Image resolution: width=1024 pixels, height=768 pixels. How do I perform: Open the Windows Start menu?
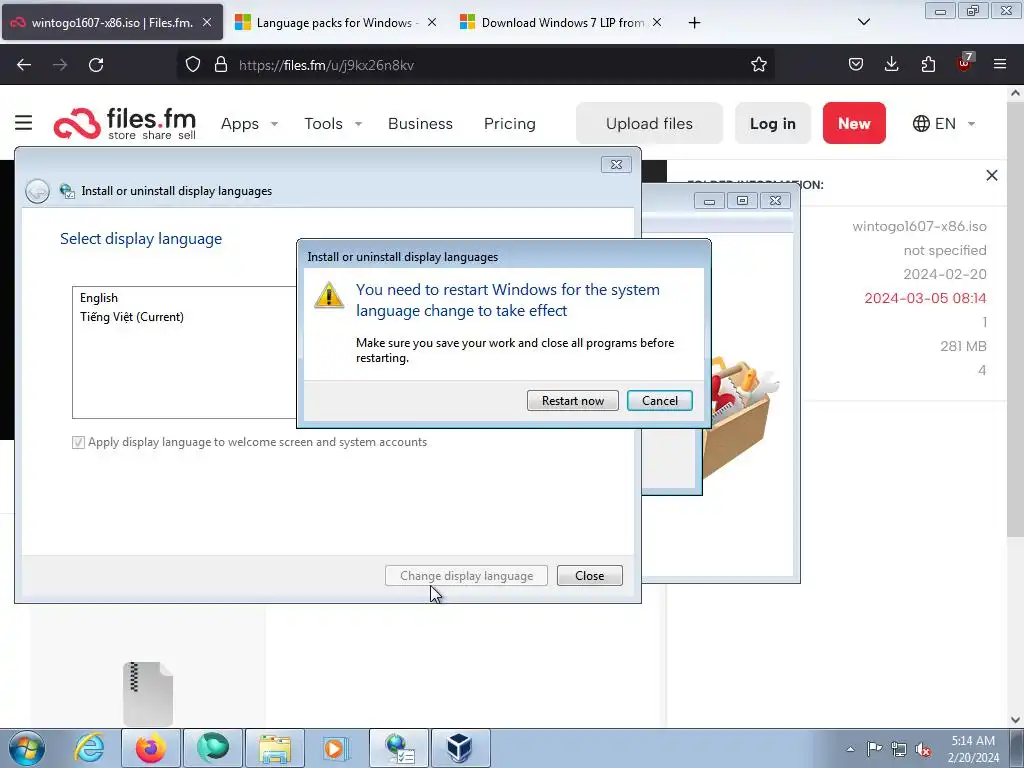[x=27, y=748]
